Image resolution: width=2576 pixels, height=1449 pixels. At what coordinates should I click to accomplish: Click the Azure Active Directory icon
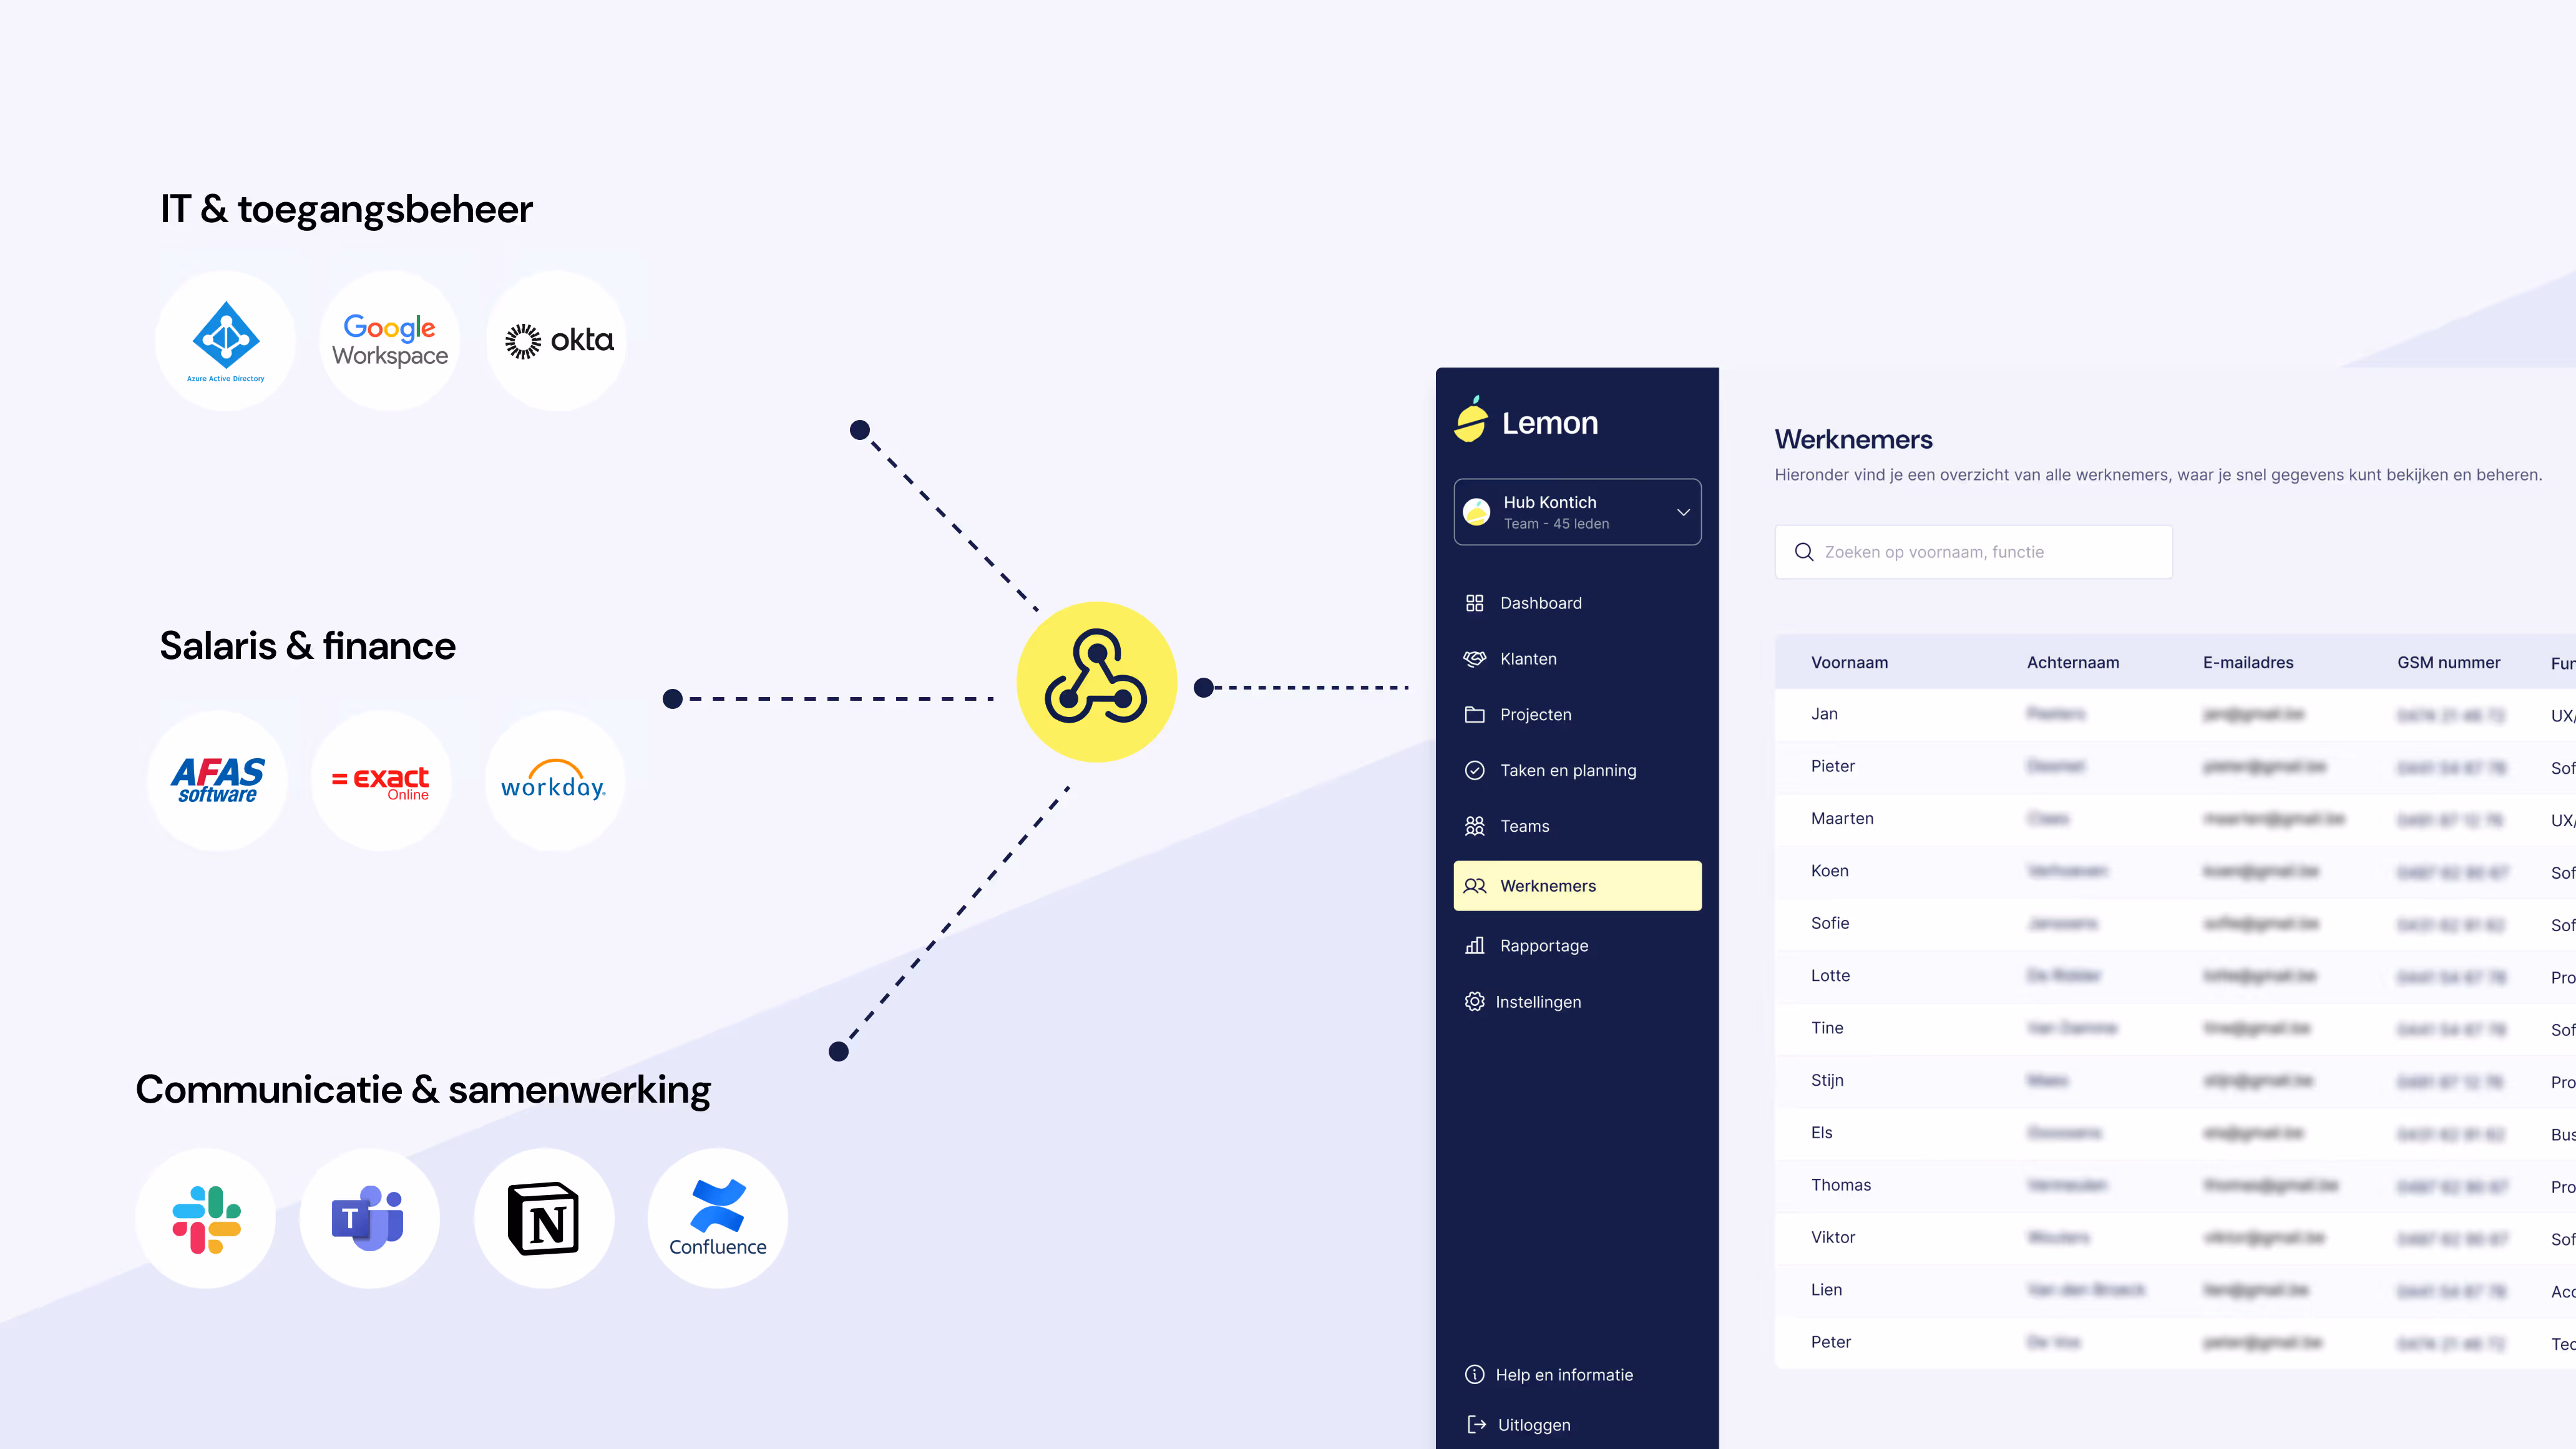[225, 341]
